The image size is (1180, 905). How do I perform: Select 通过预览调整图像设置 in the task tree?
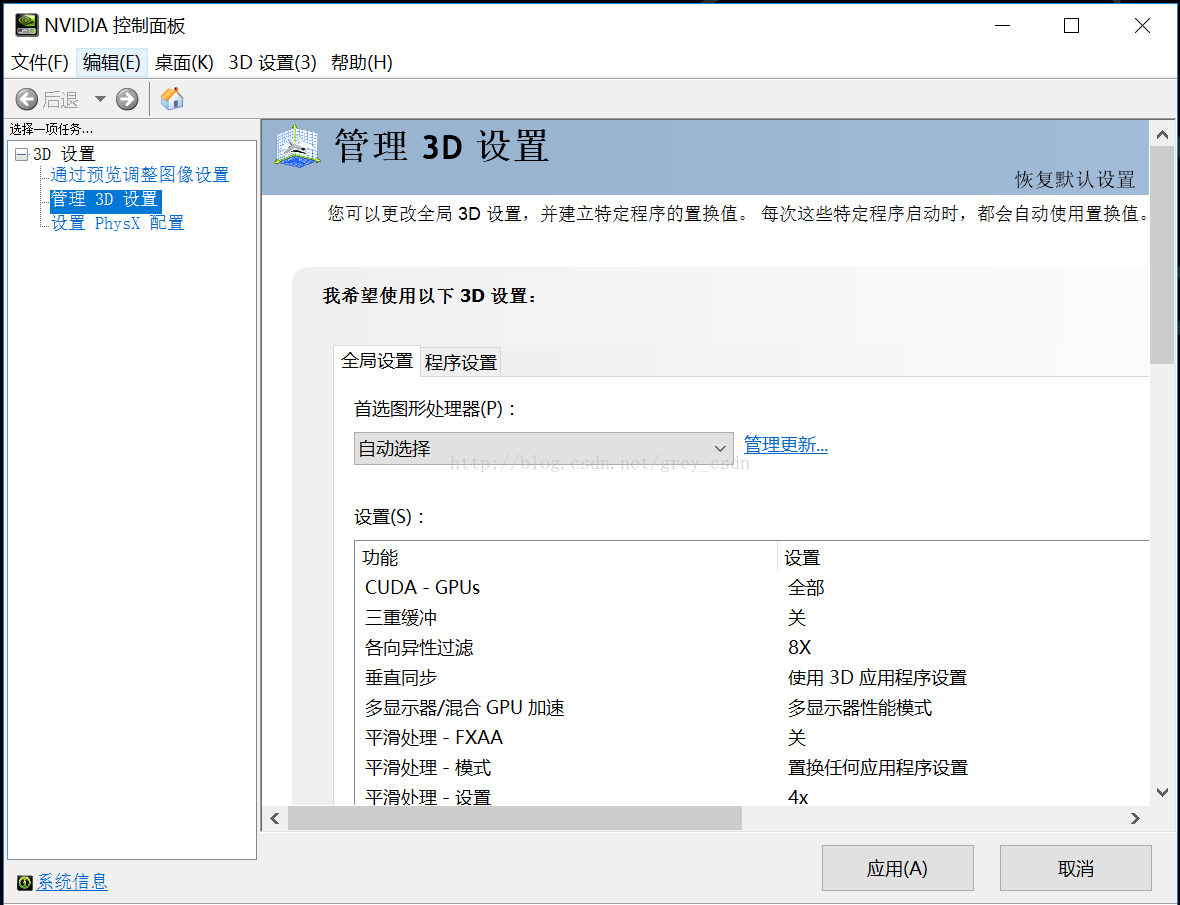click(139, 175)
